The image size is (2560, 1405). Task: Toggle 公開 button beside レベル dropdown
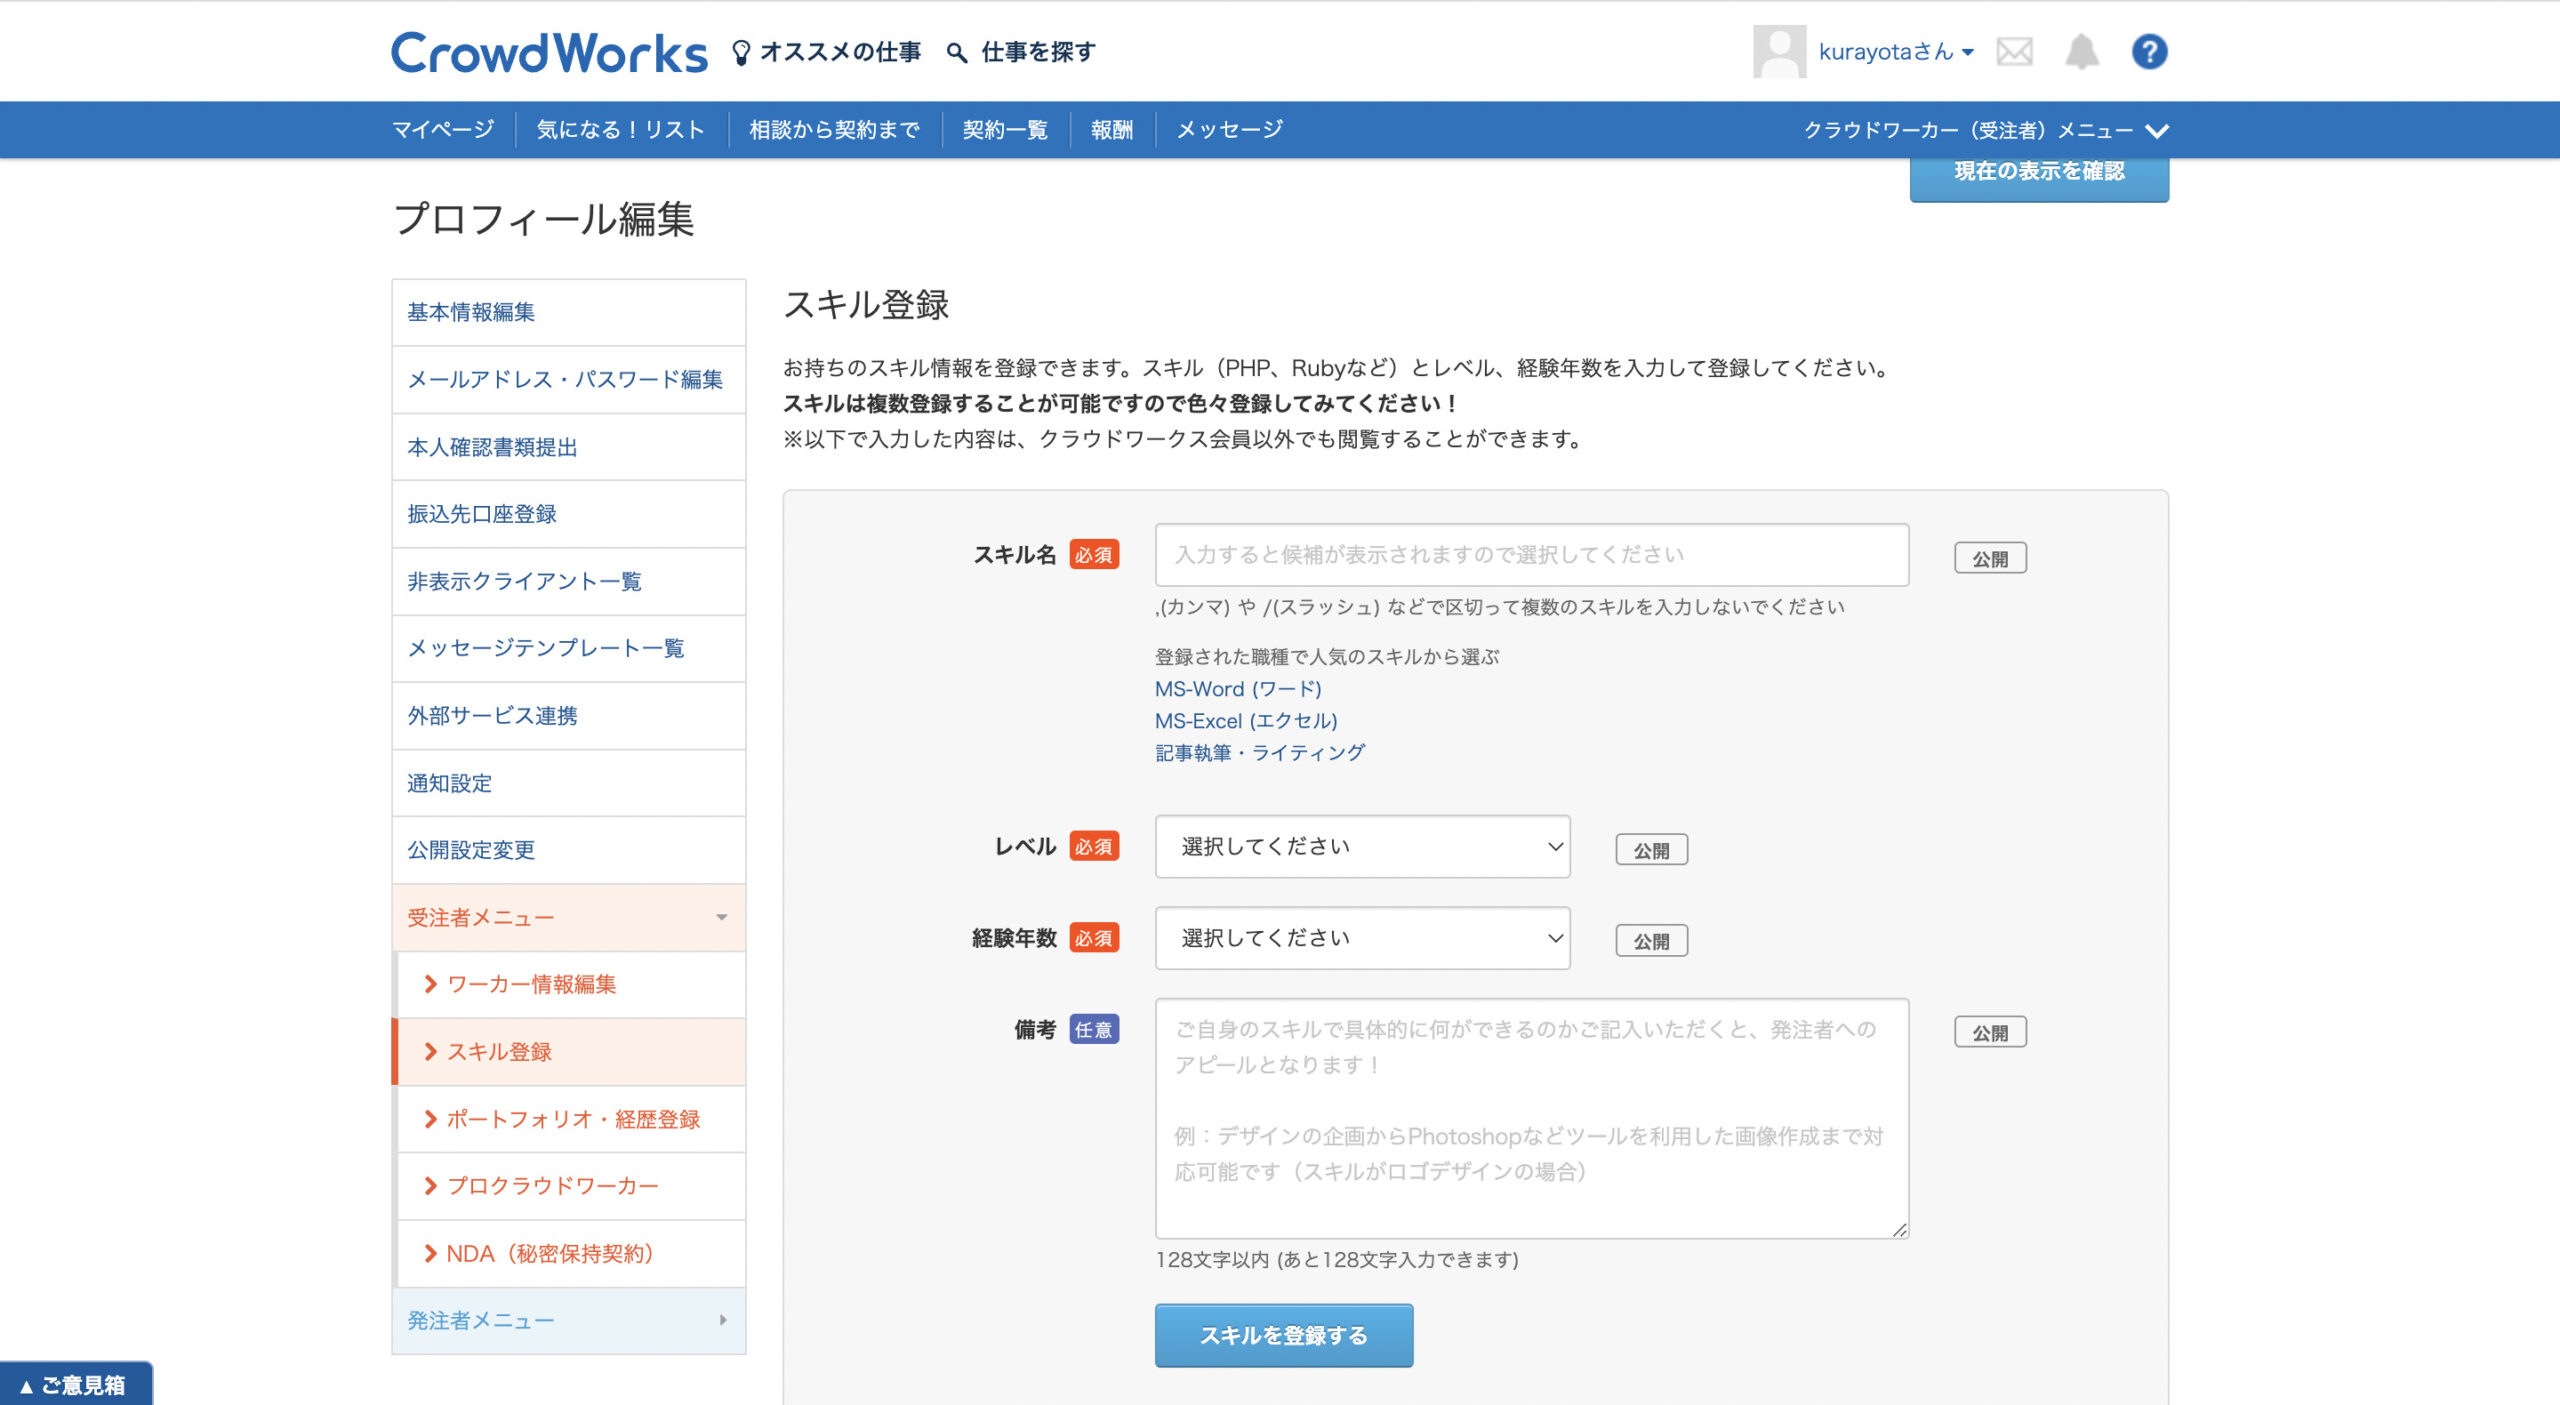coord(1651,850)
